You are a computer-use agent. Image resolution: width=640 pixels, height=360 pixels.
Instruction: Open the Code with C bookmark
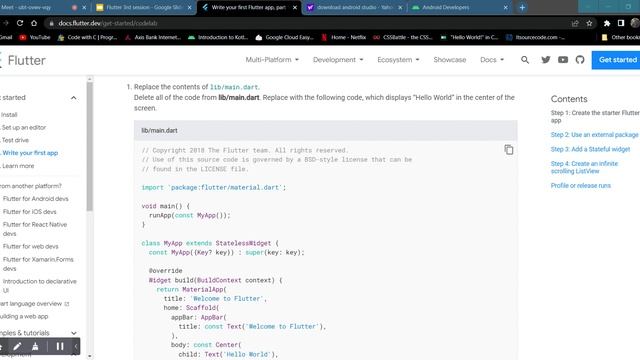[x=87, y=37]
